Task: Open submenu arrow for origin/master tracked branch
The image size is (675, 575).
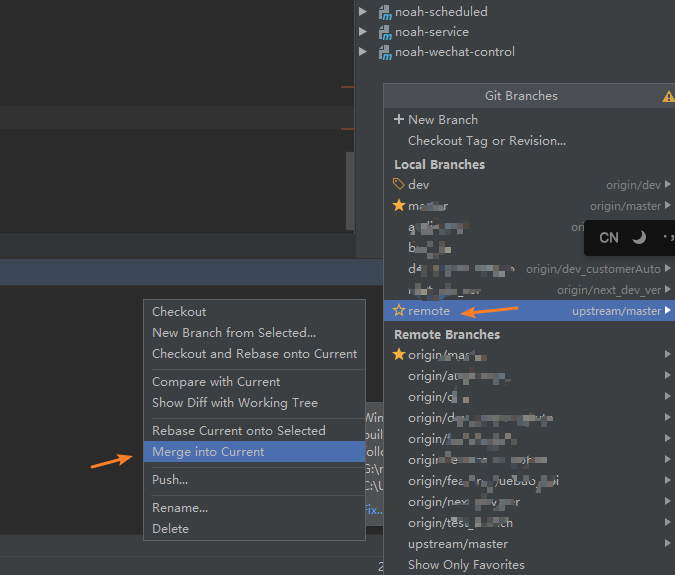Action: (x=667, y=205)
